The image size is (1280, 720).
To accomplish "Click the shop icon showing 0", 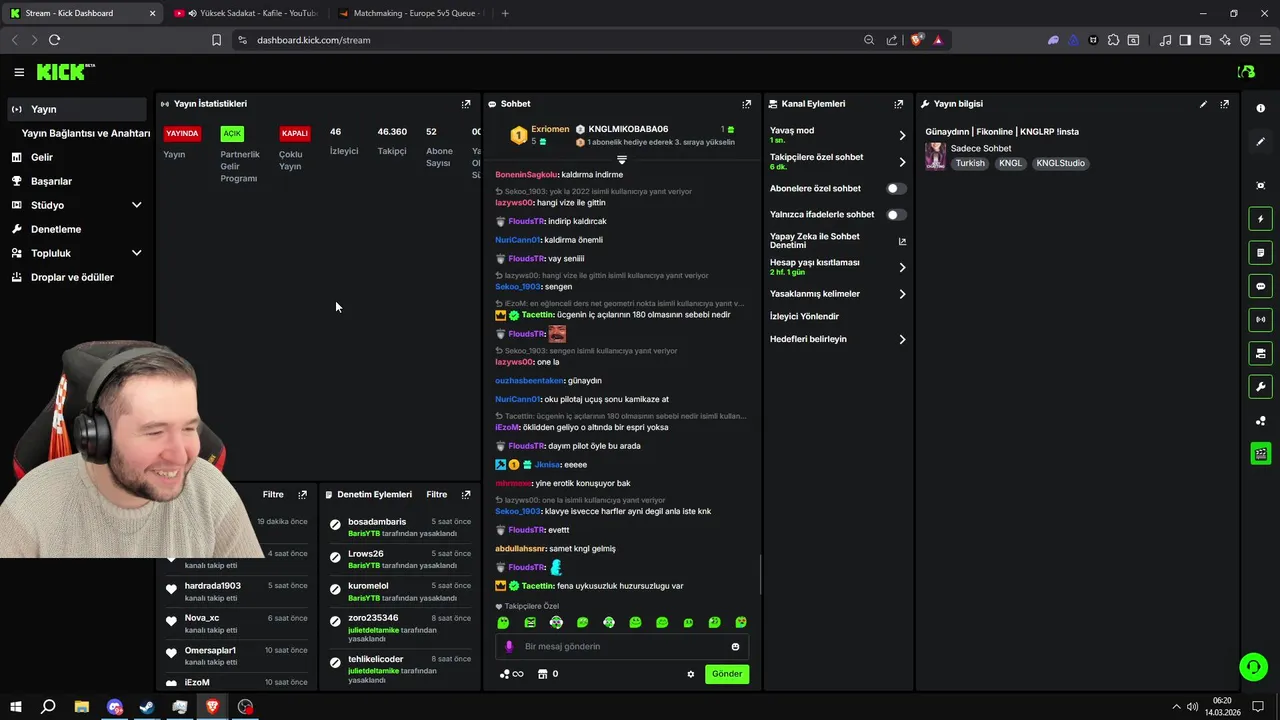I will point(548,674).
